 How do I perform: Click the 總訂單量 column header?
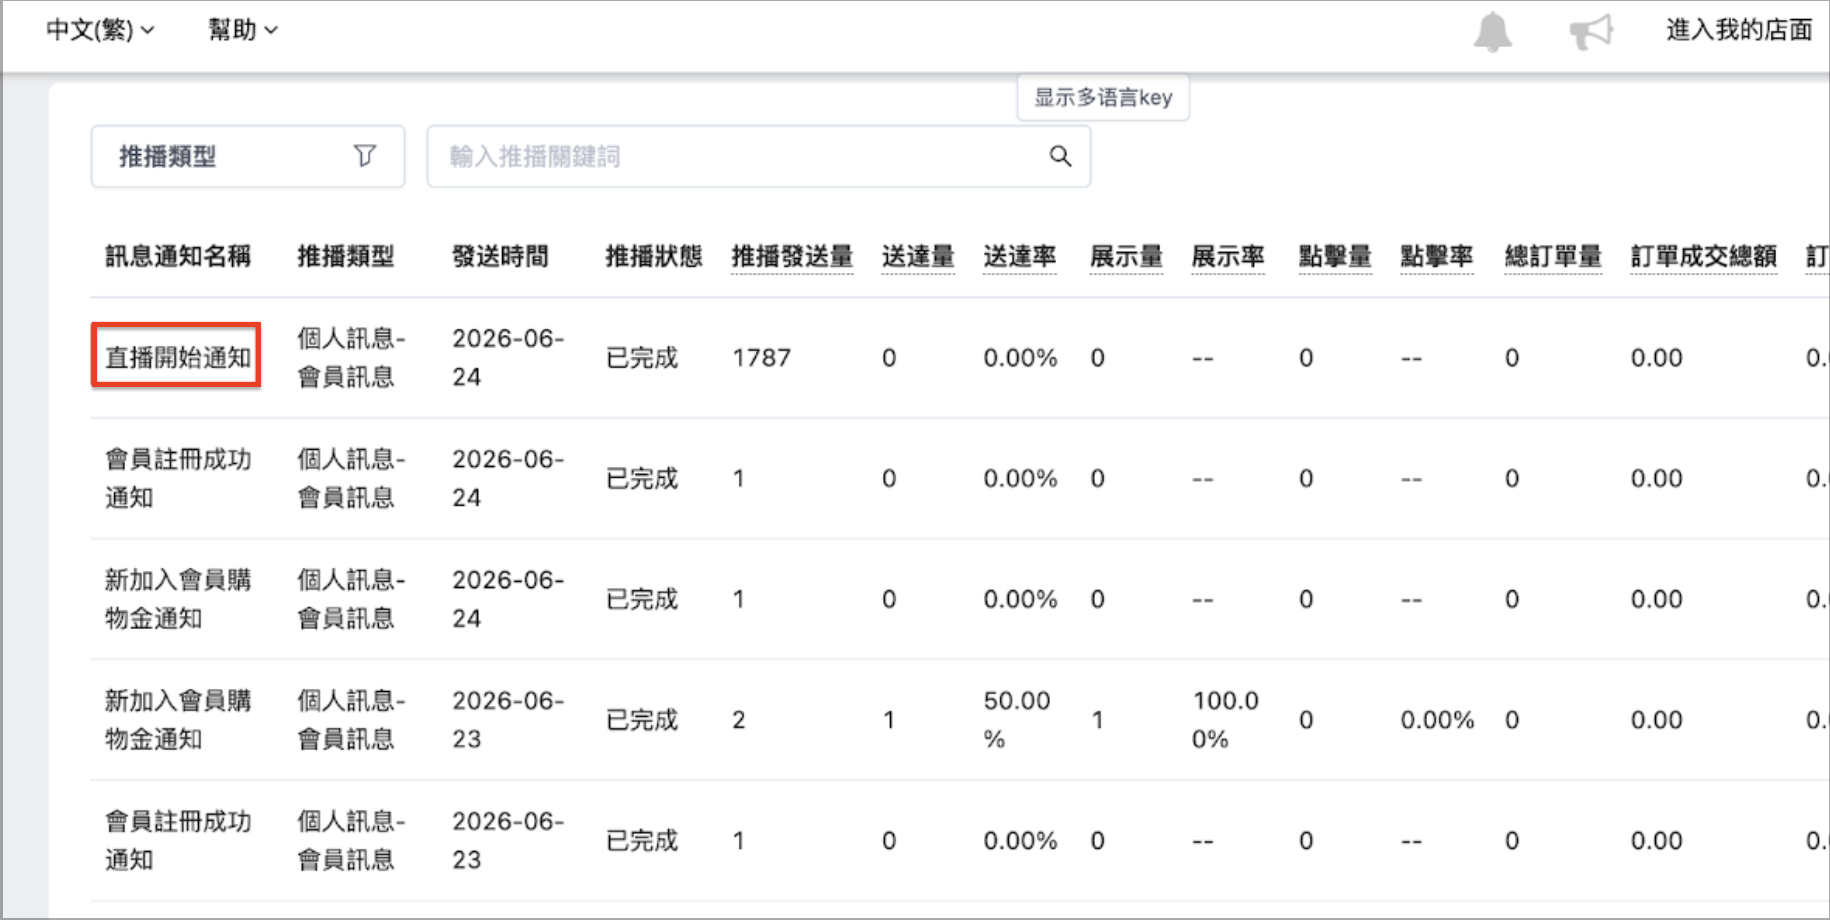click(x=1553, y=257)
